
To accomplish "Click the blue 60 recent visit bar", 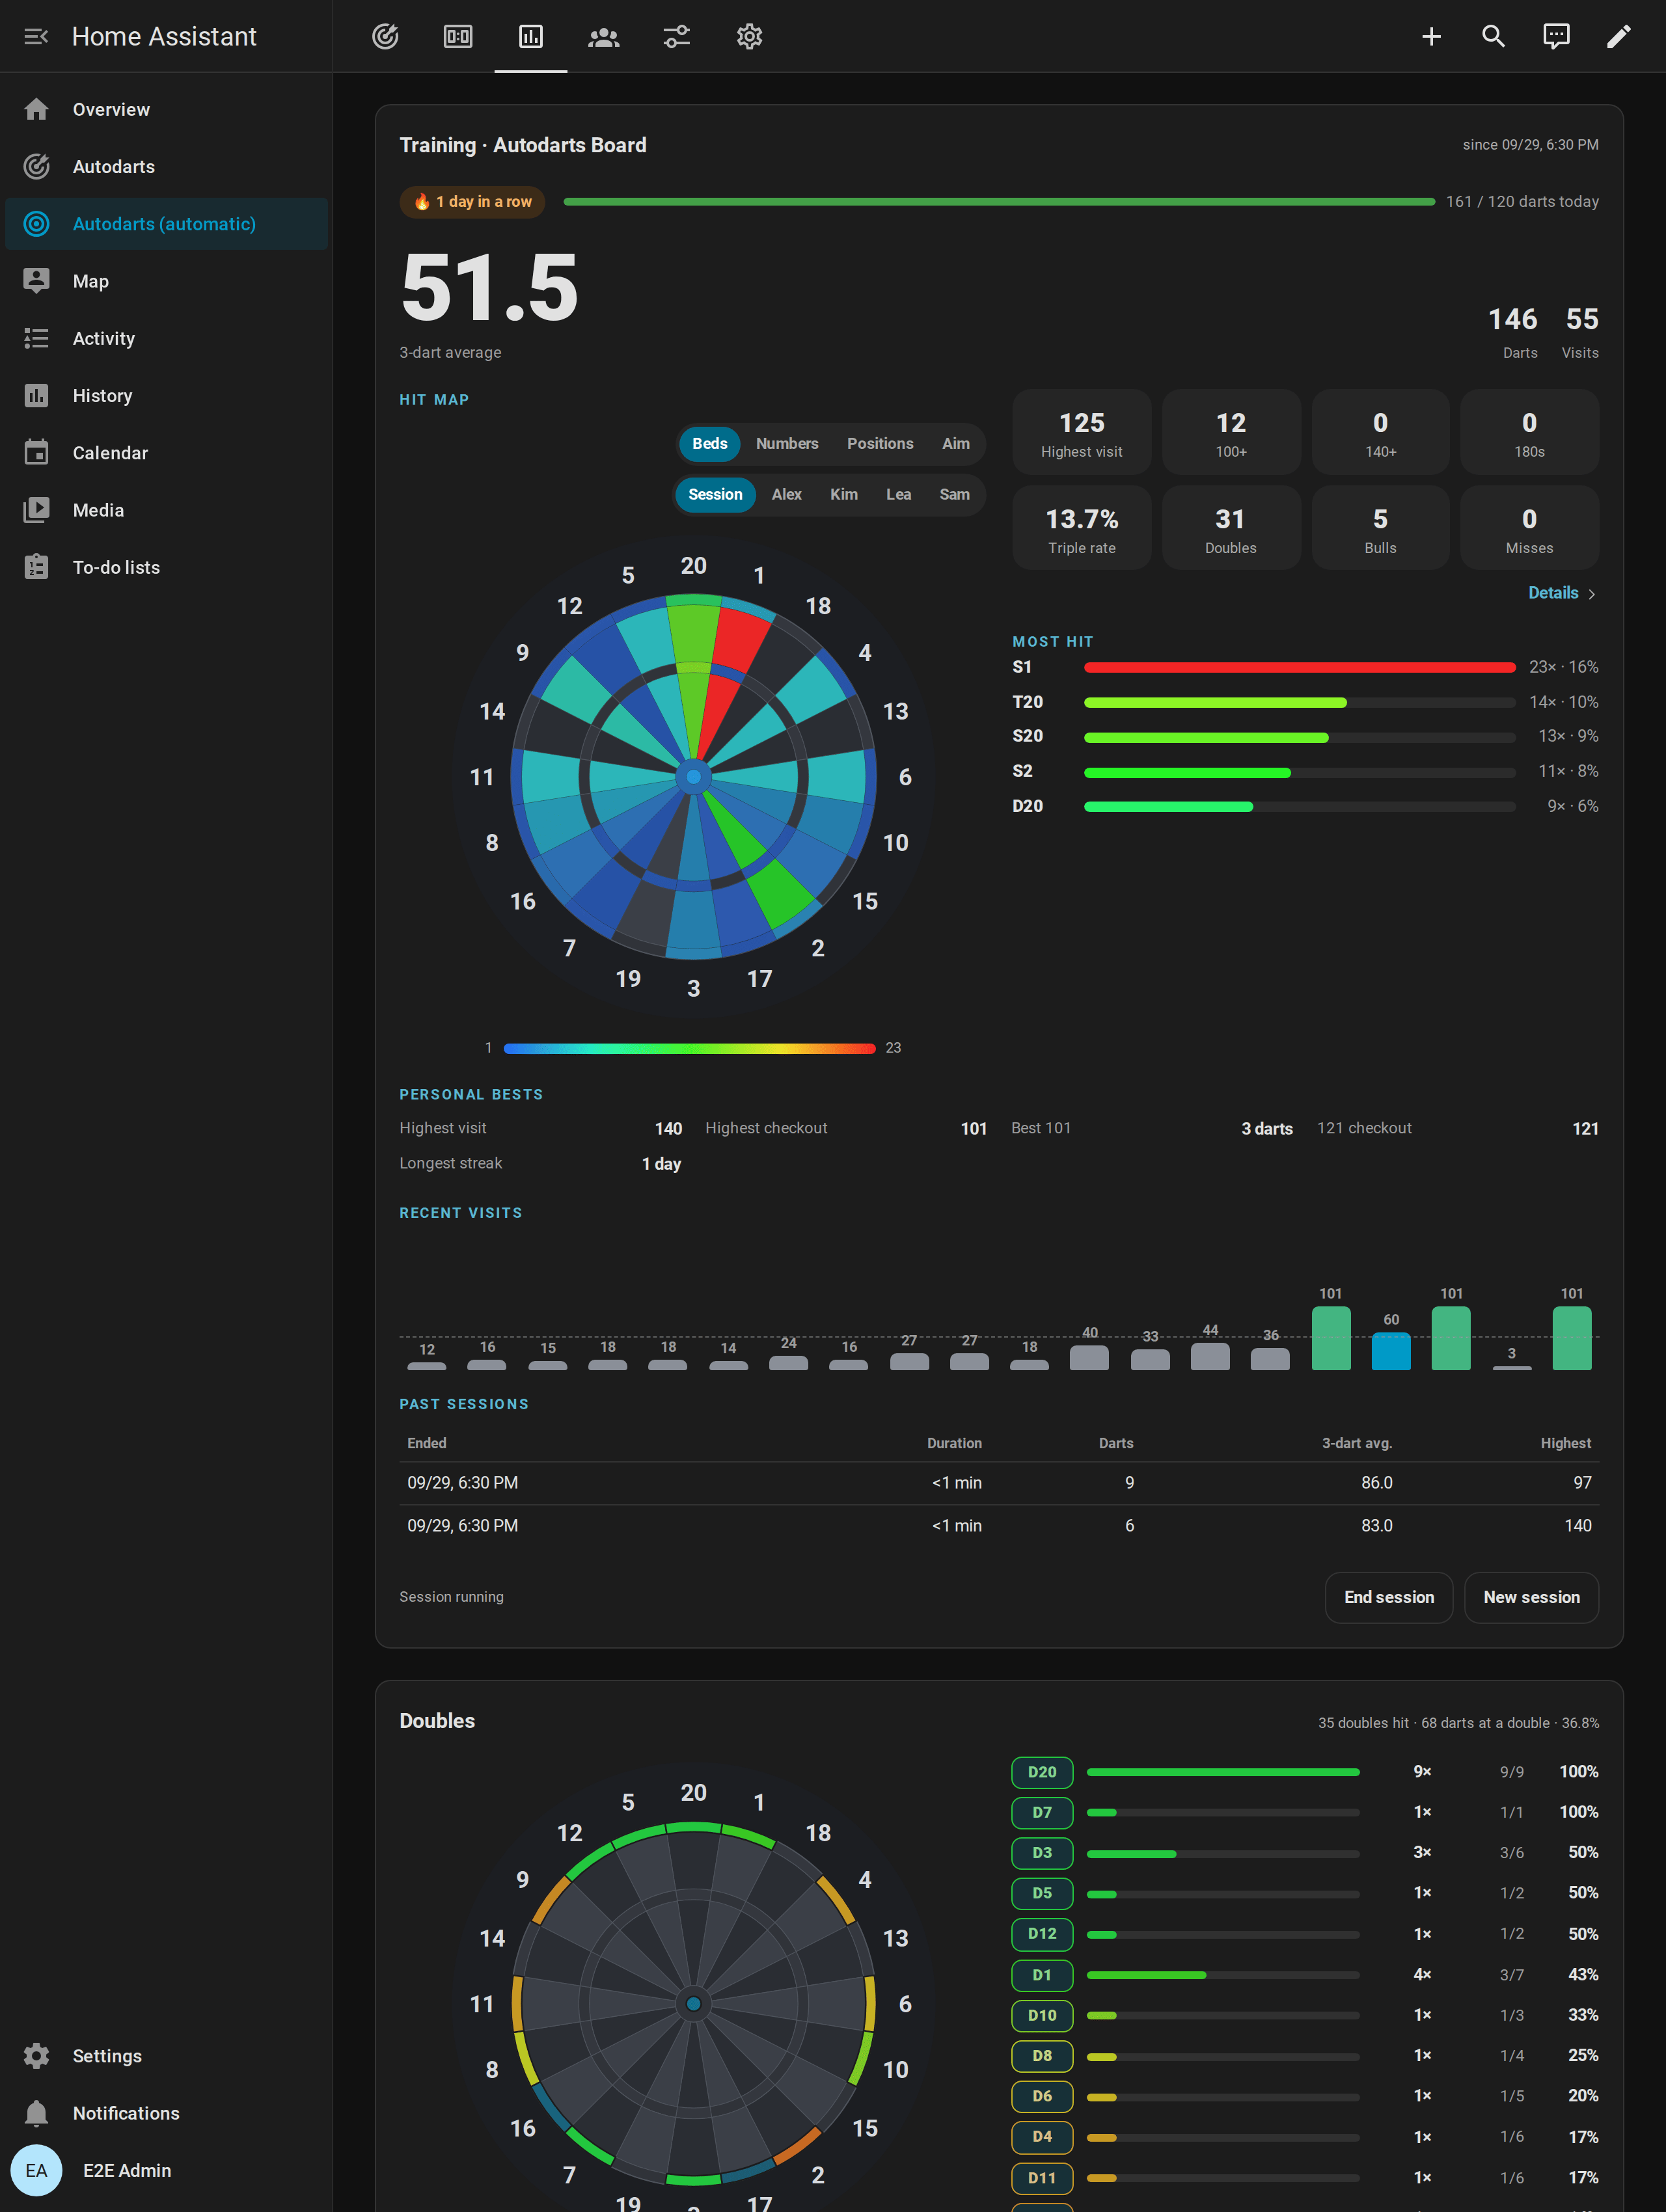I will [1391, 1351].
